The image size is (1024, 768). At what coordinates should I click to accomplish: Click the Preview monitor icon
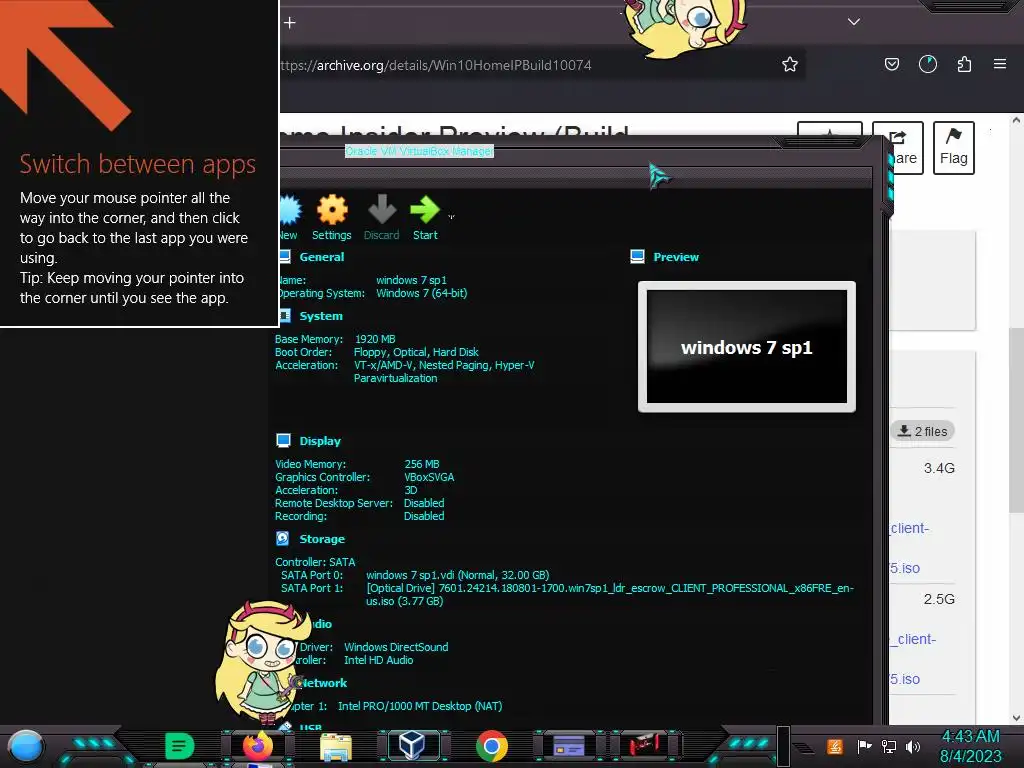[637, 257]
